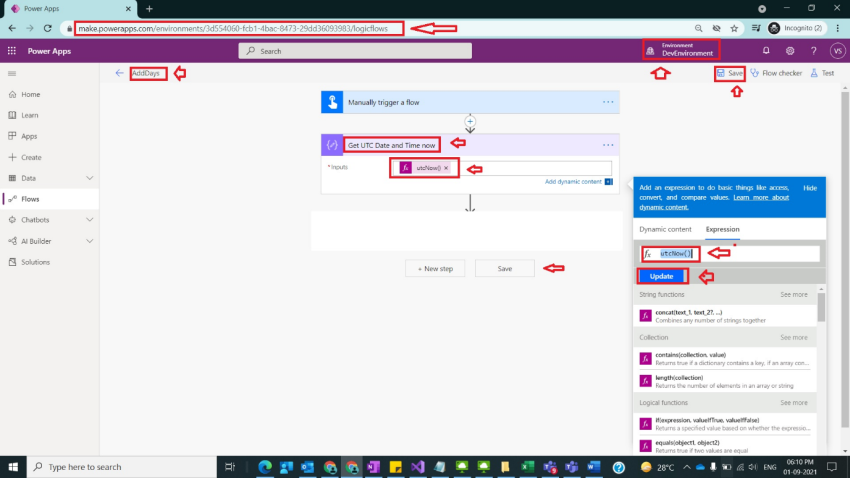Open Excel from the taskbar
850x478 pixels.
[527, 467]
